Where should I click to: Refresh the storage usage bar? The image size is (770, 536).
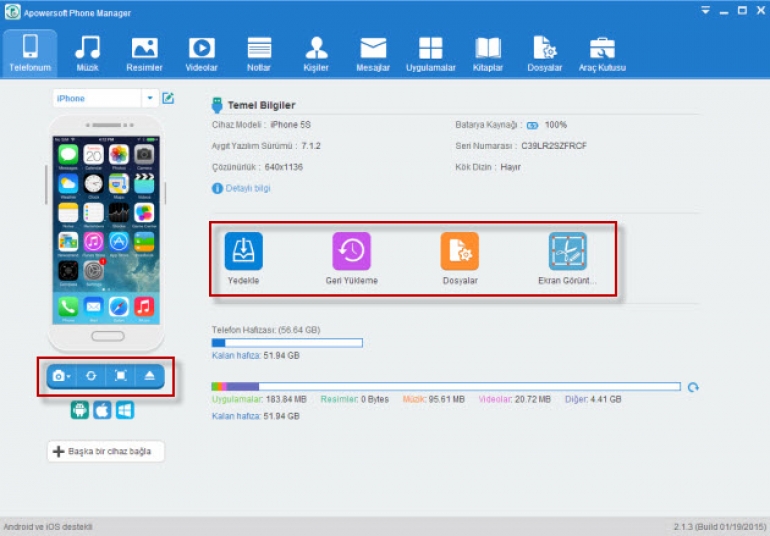pos(693,388)
